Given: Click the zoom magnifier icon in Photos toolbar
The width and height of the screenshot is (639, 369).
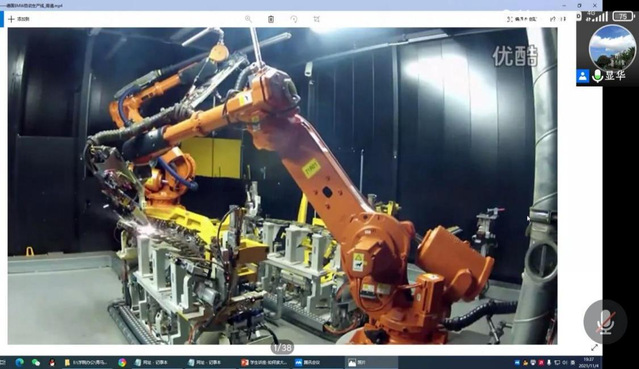Looking at the screenshot, I should pos(248,19).
